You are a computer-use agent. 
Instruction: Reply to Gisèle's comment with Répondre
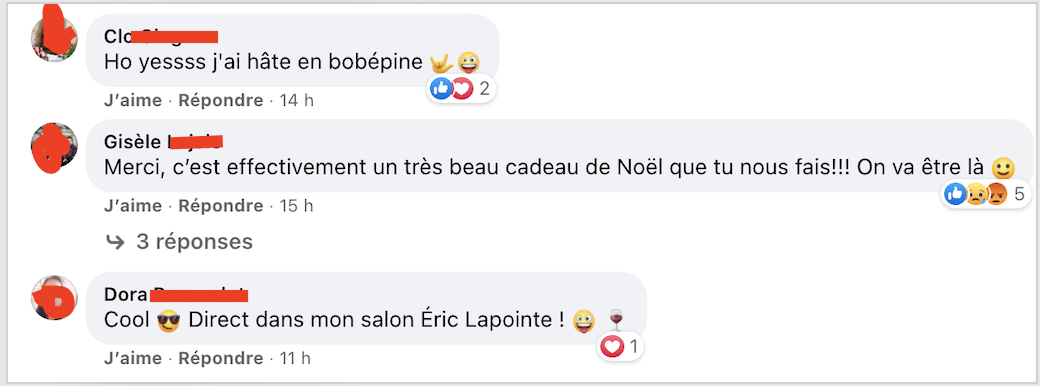[x=221, y=206]
